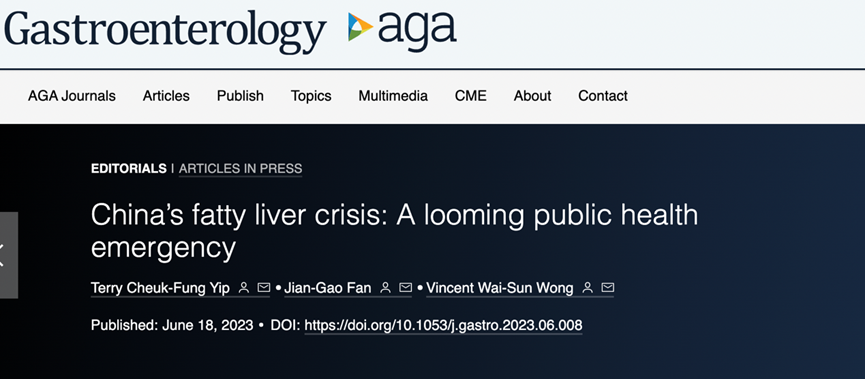Open the Multimedia menu

[393, 96]
